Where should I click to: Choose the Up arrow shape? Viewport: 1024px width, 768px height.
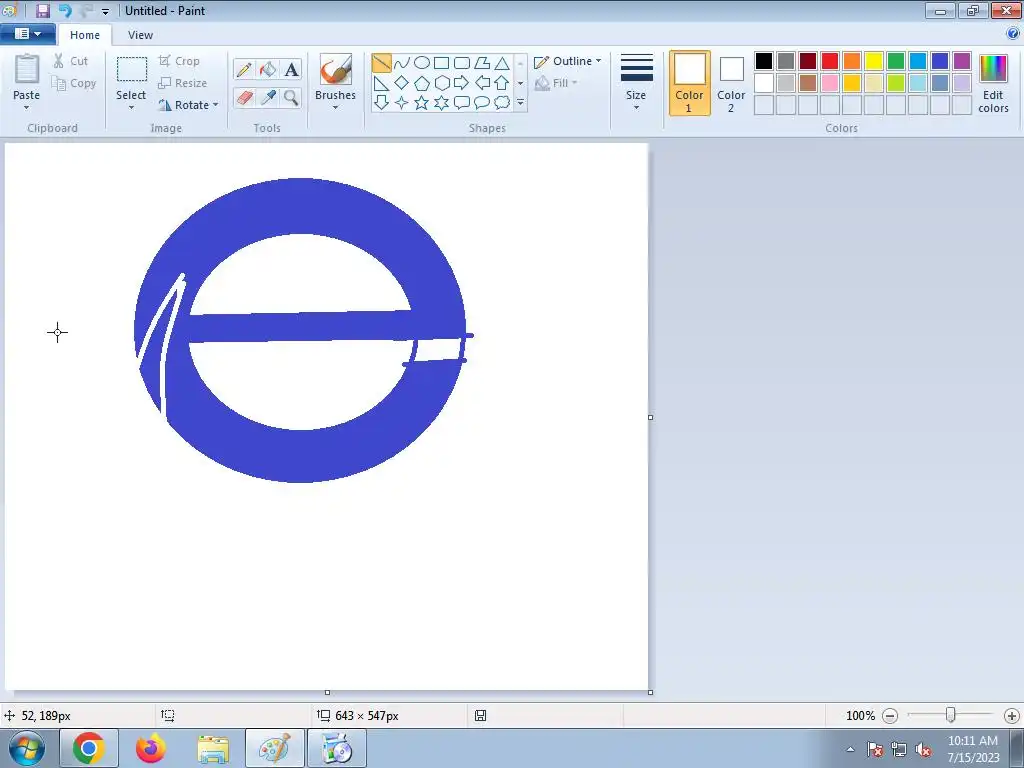click(x=502, y=83)
